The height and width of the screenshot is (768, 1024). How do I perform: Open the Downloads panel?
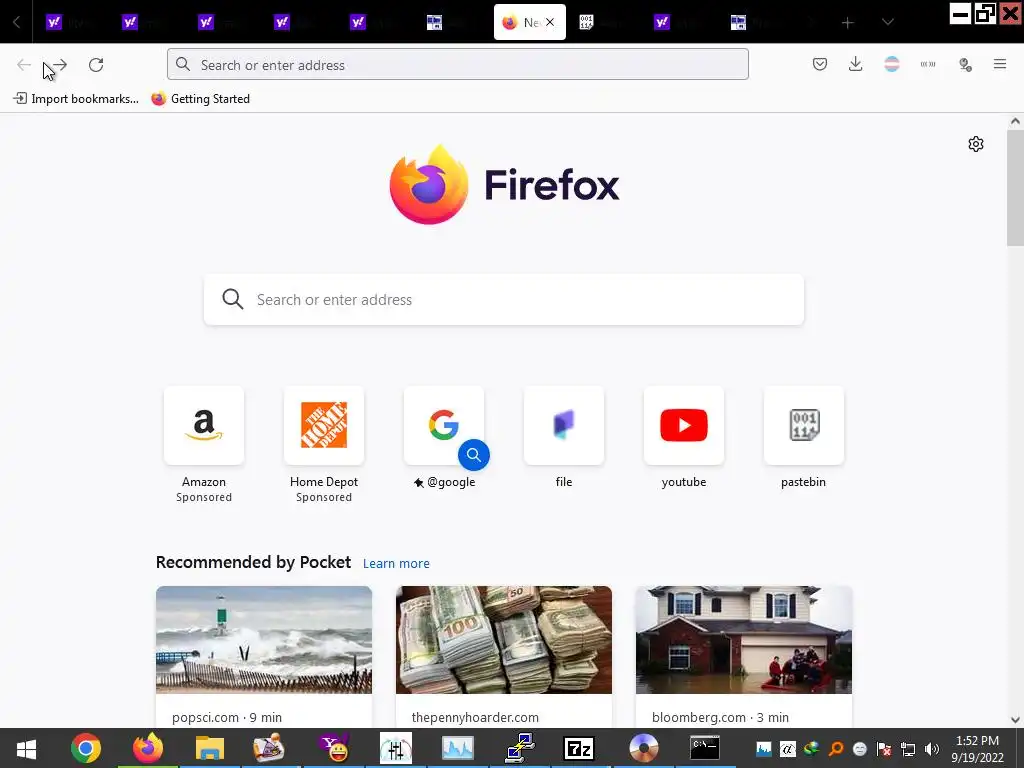pyautogui.click(x=856, y=64)
